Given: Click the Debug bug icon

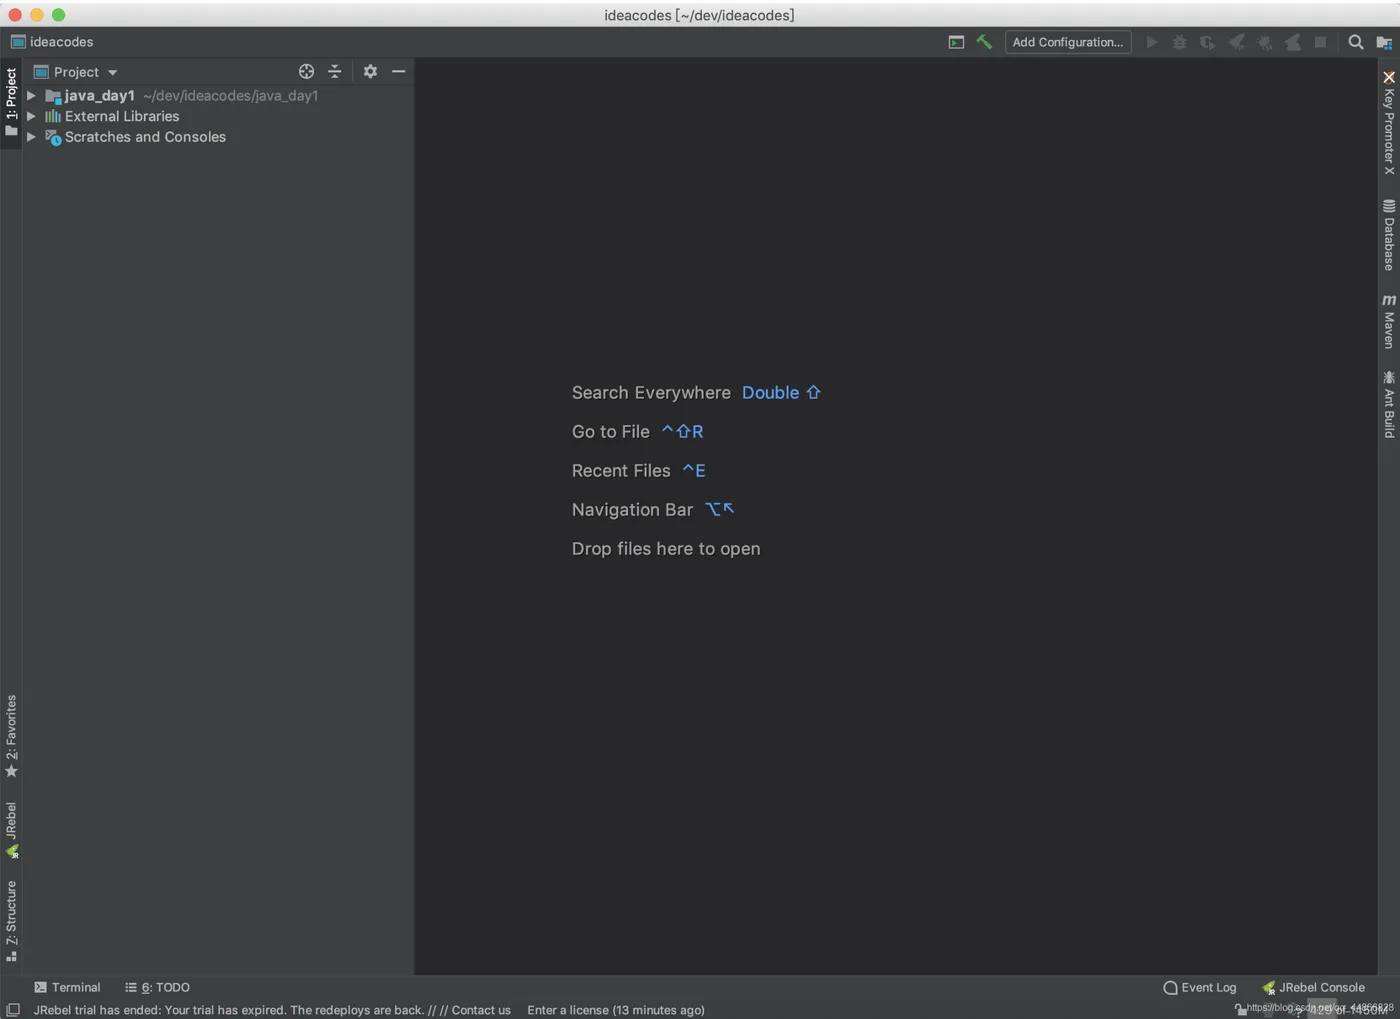Looking at the screenshot, I should 1180,42.
